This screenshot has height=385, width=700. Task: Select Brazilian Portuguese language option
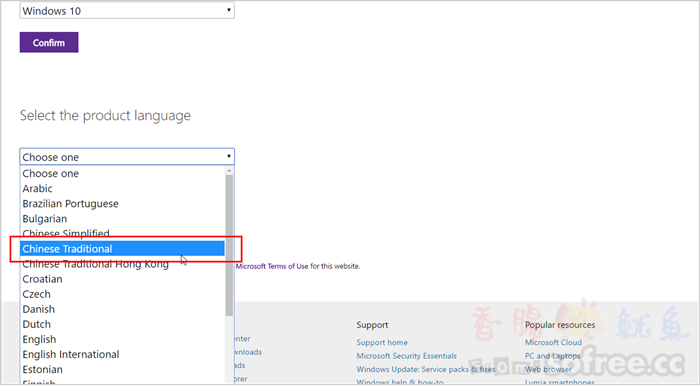coord(123,204)
